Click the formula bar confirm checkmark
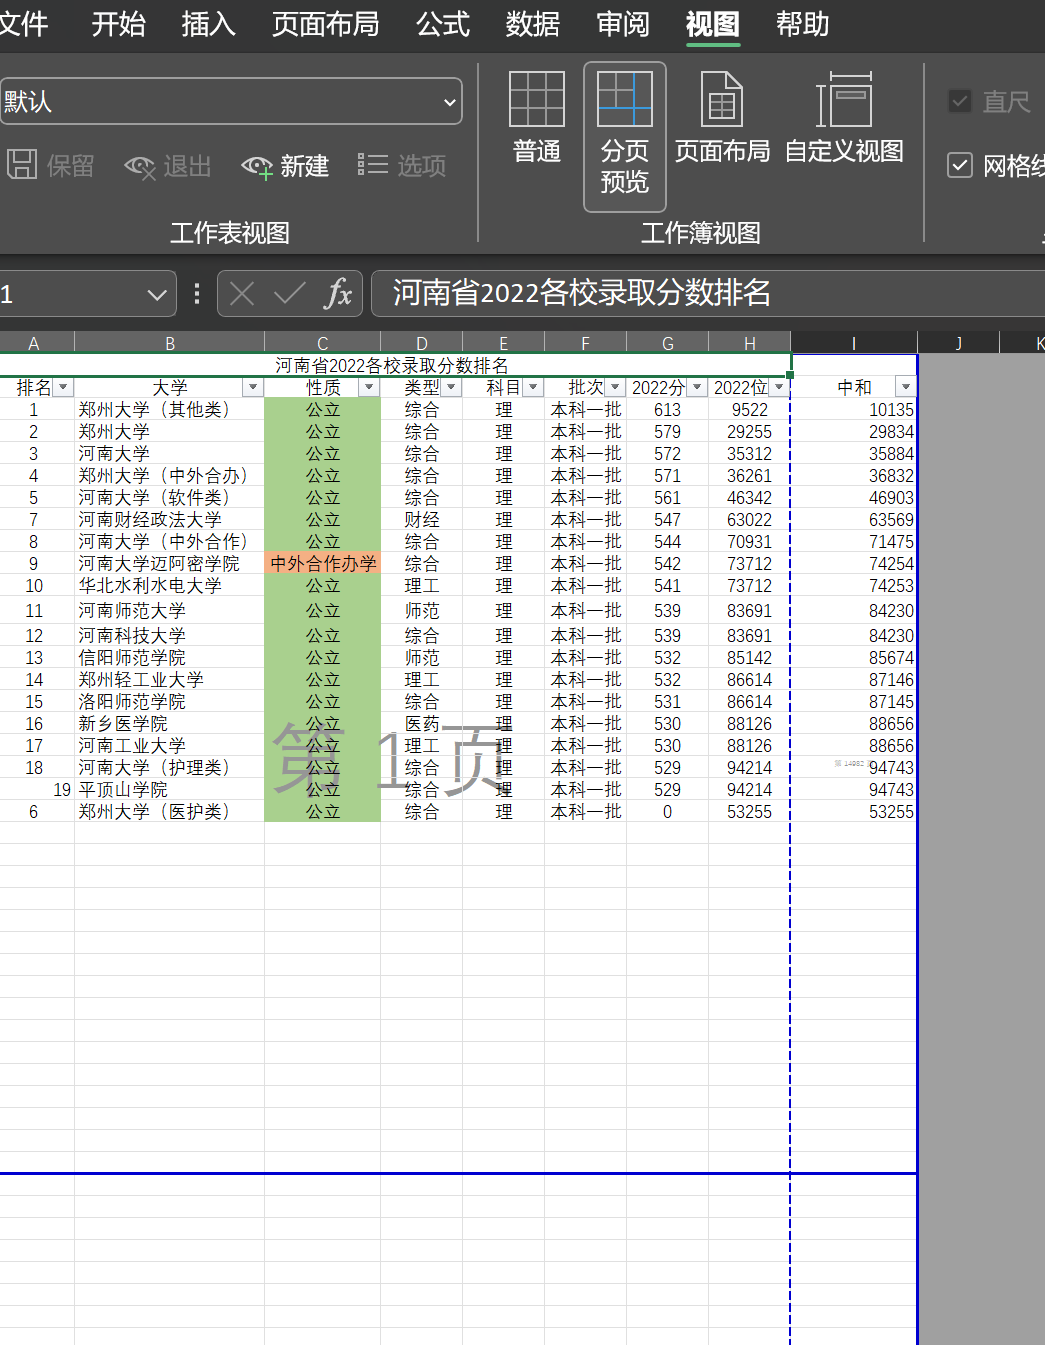This screenshot has width=1045, height=1345. (x=290, y=293)
